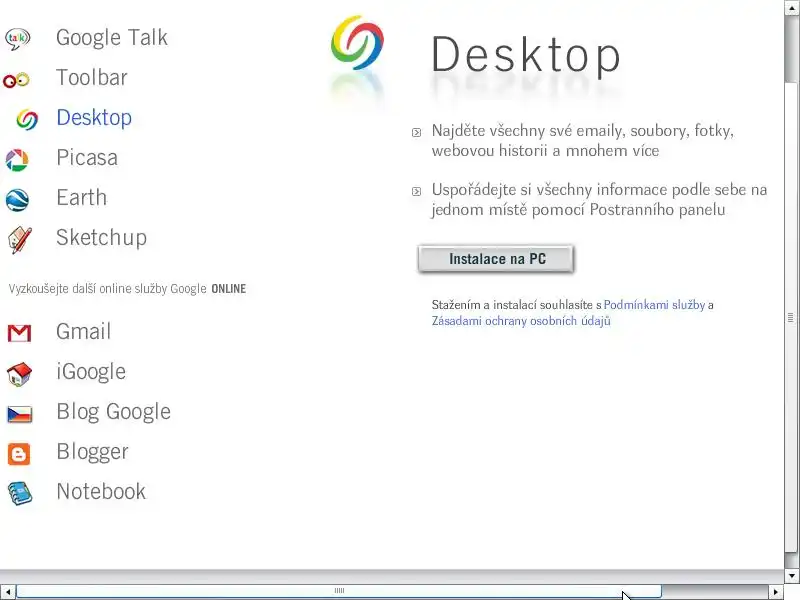
Task: Open the Google Talk product entry
Action: tap(112, 38)
